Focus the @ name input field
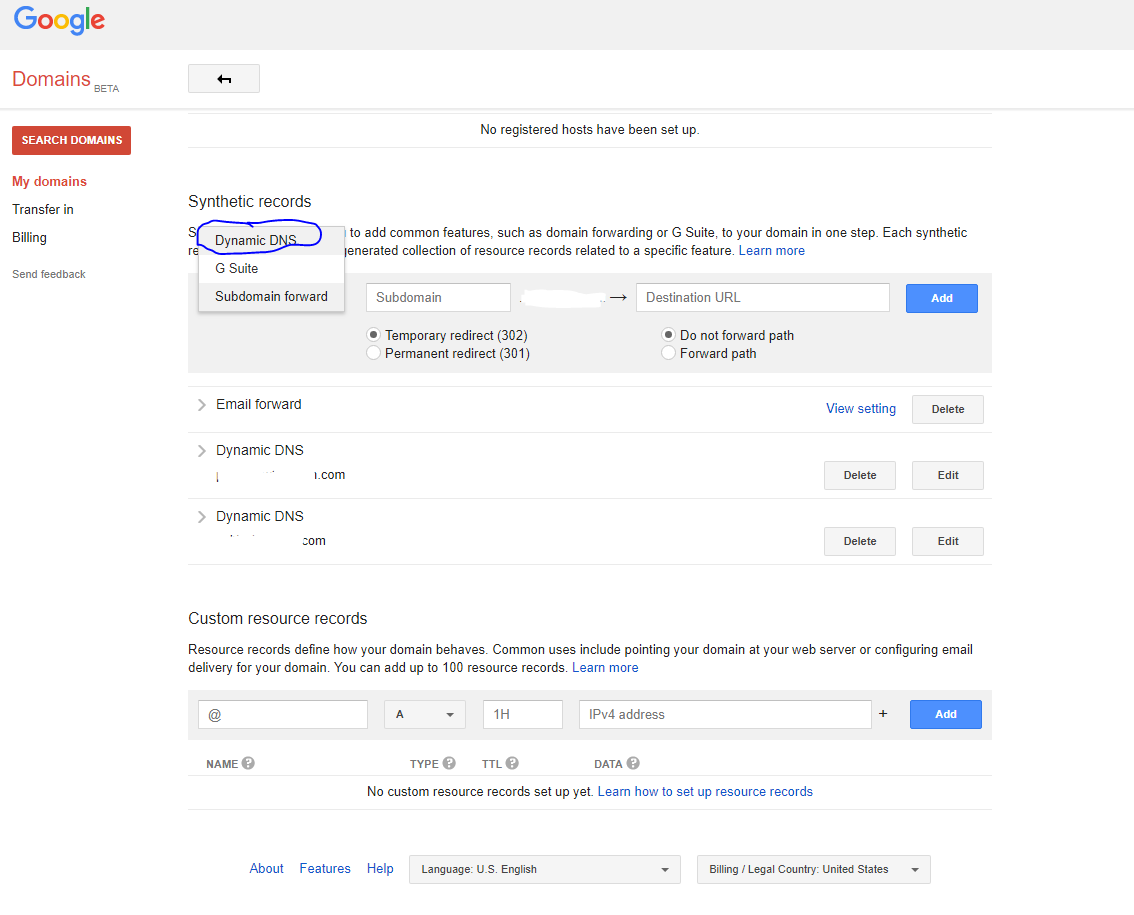 click(283, 715)
